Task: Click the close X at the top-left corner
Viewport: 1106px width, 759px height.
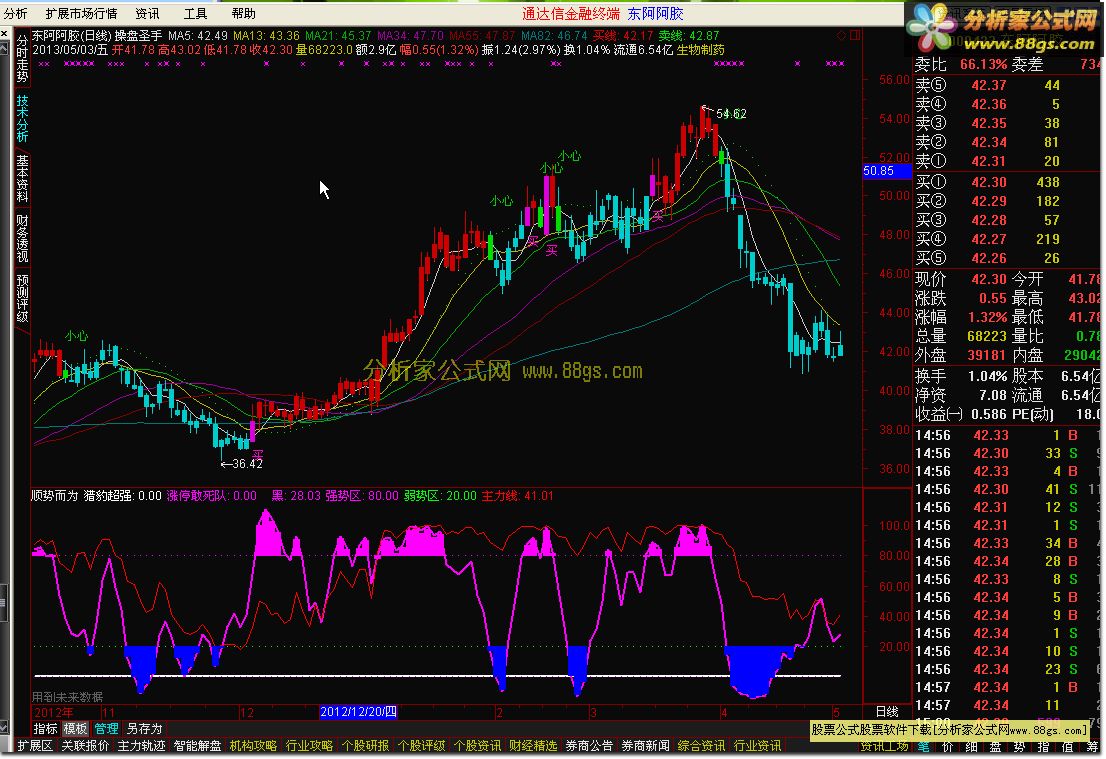Action: pyautogui.click(x=6, y=34)
